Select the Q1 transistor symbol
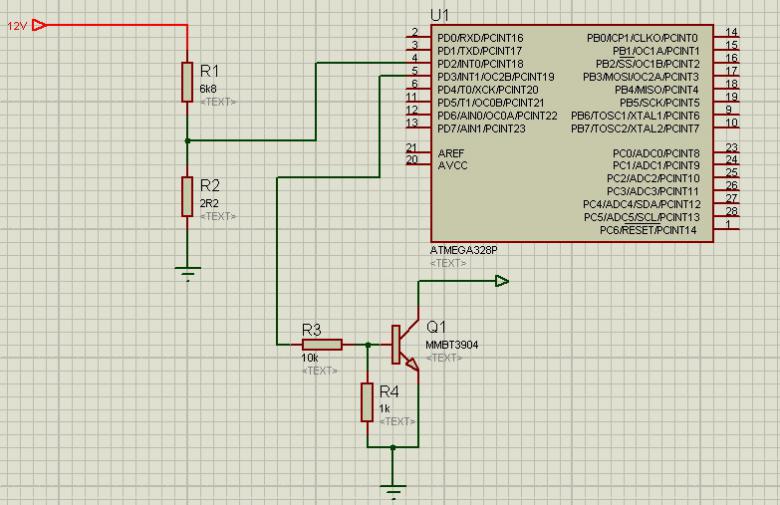The width and height of the screenshot is (780, 505). pyautogui.click(x=405, y=344)
